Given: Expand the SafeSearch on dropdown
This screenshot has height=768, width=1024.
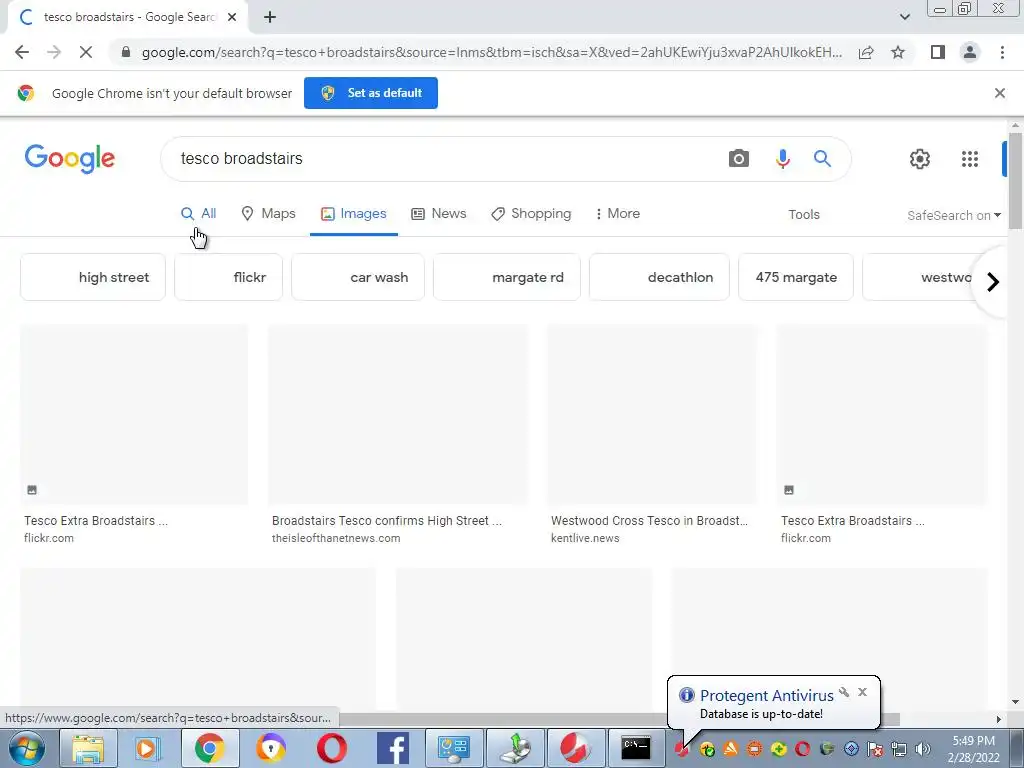Looking at the screenshot, I should 953,215.
